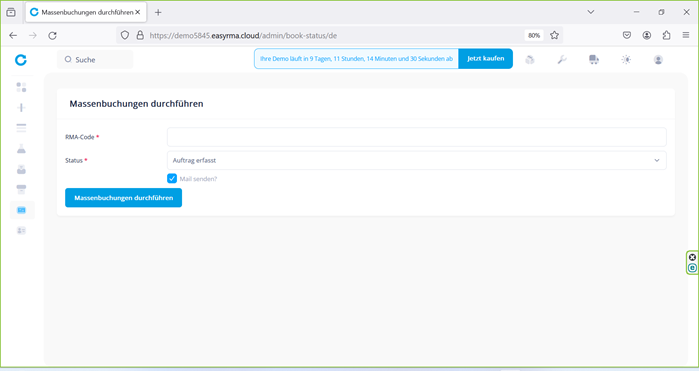Open the dashboard grid icon in sidebar
Viewport: 699px width, 371px height.
[x=21, y=87]
